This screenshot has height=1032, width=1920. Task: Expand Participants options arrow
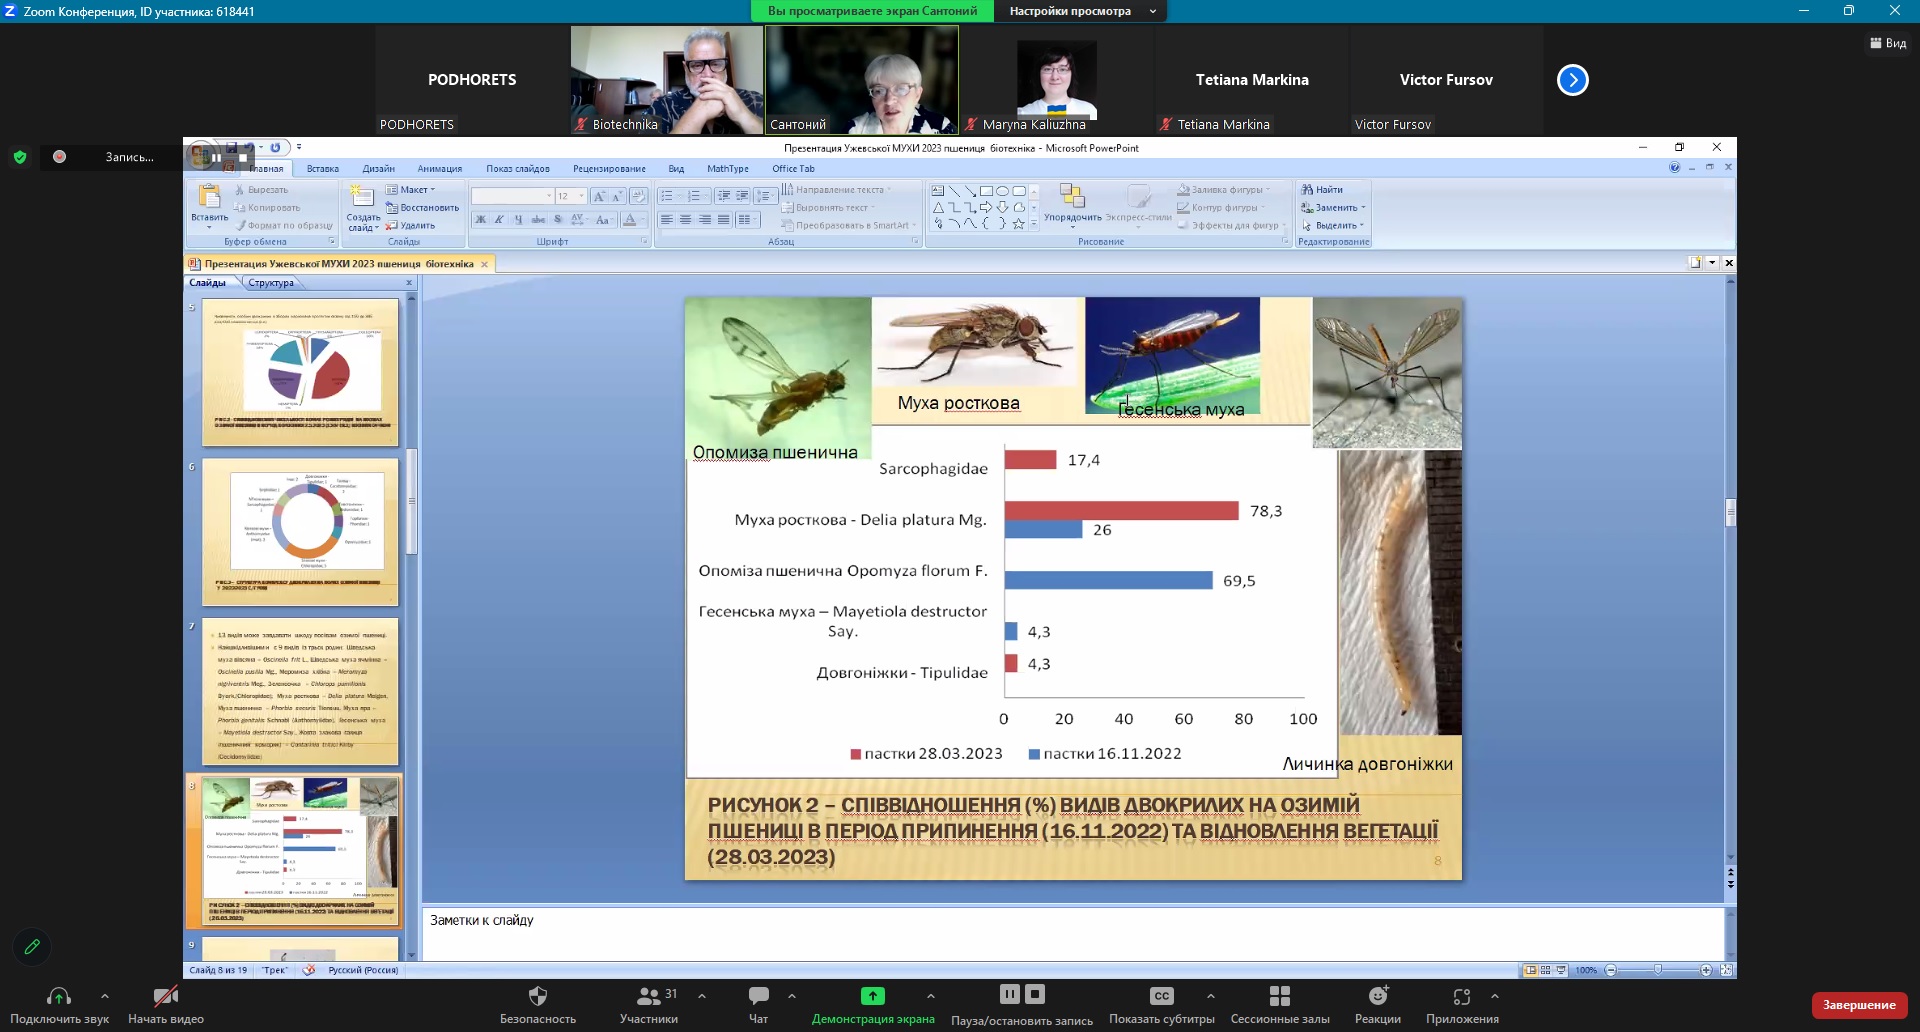pyautogui.click(x=702, y=996)
